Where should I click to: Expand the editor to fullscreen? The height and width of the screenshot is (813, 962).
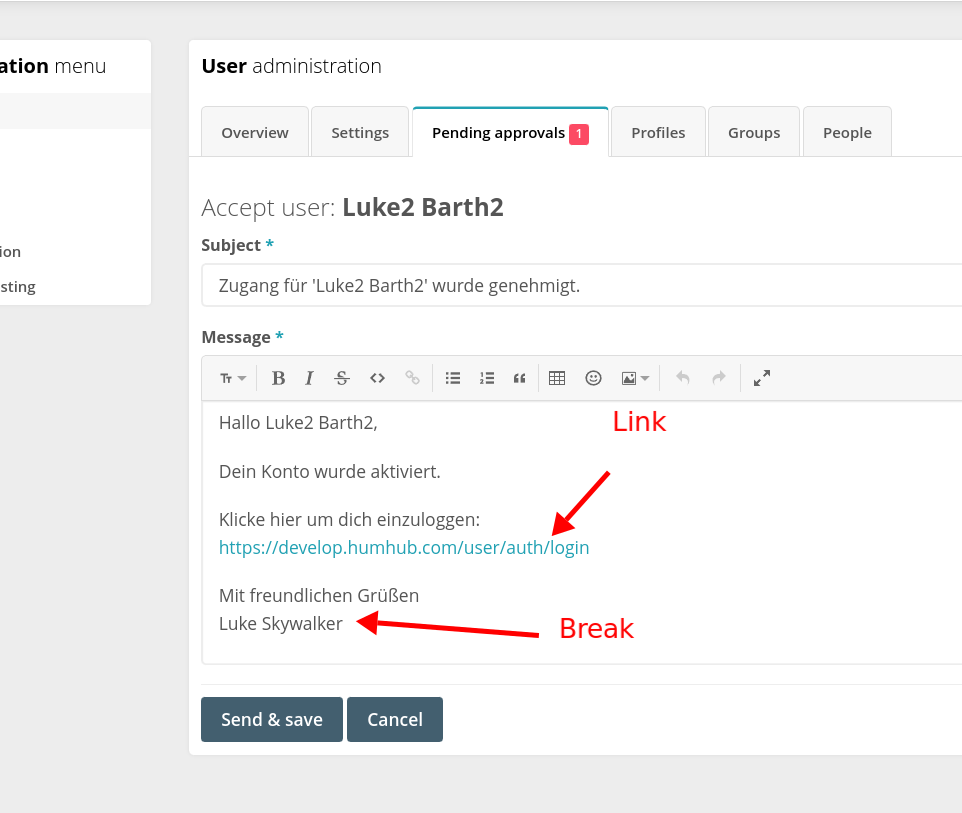[761, 378]
